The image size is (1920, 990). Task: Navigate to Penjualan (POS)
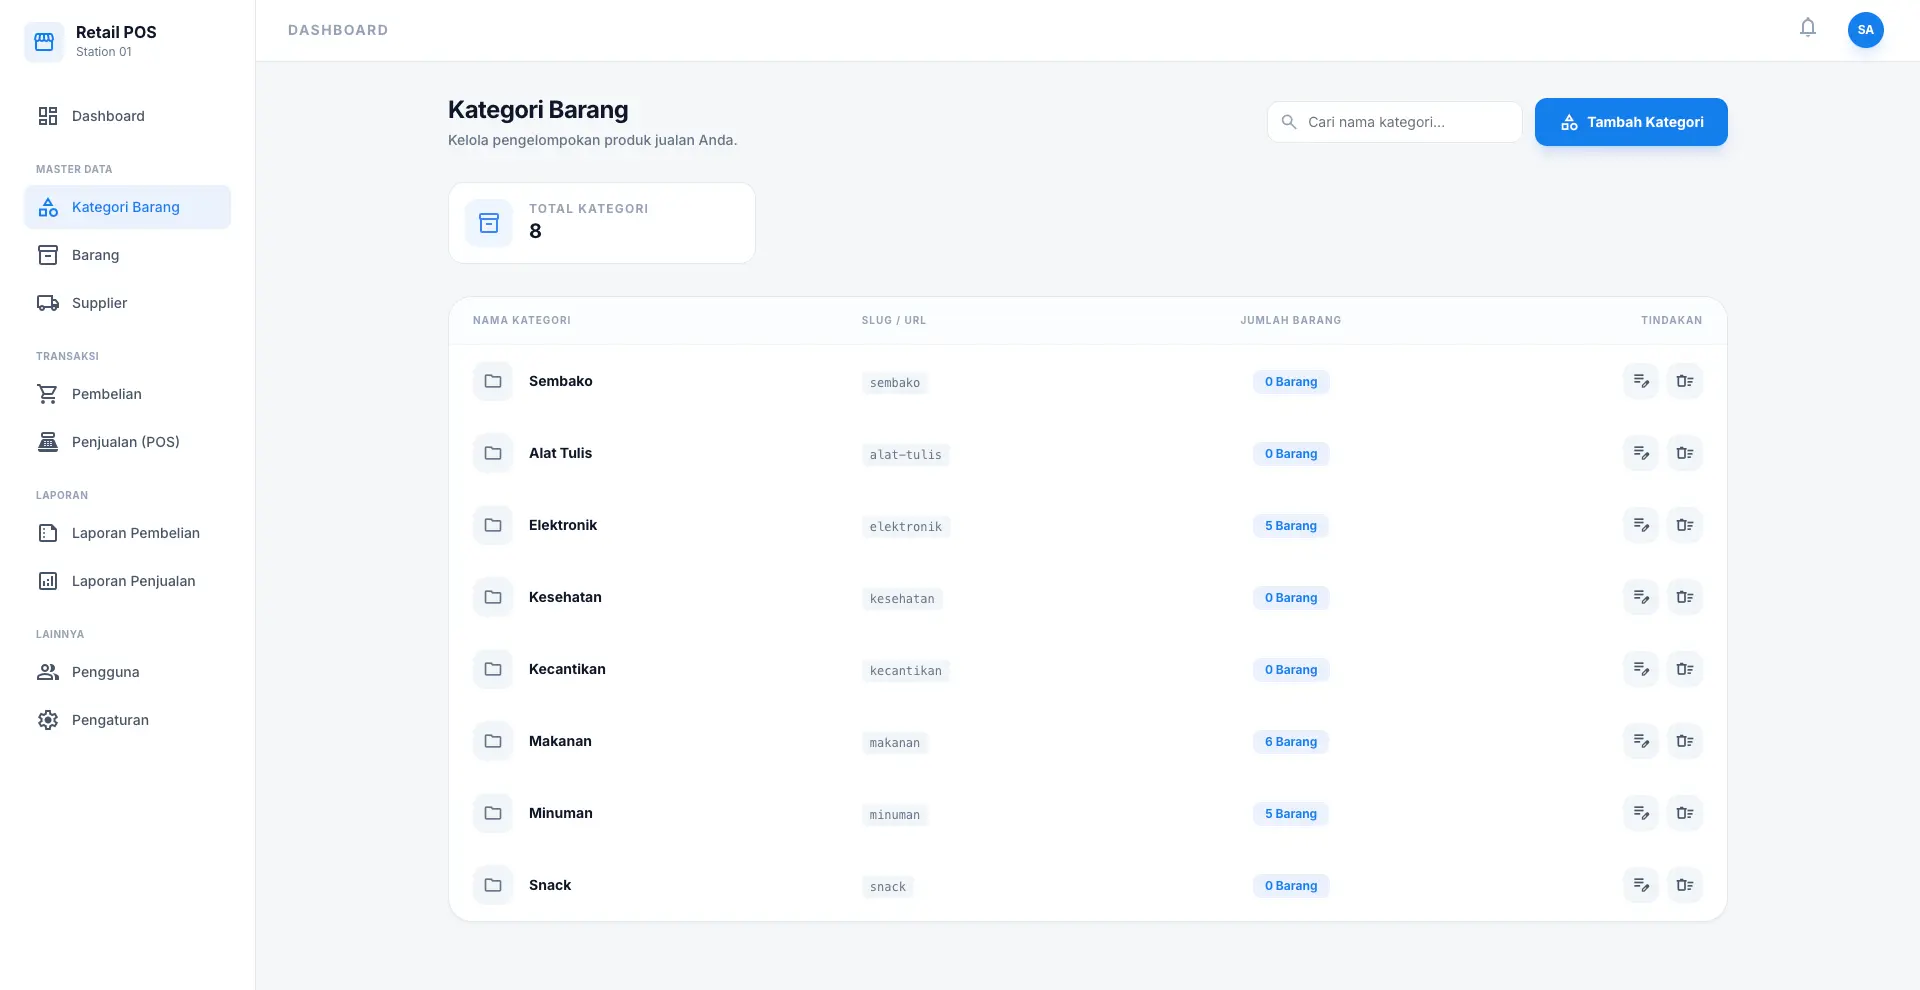pyautogui.click(x=125, y=442)
